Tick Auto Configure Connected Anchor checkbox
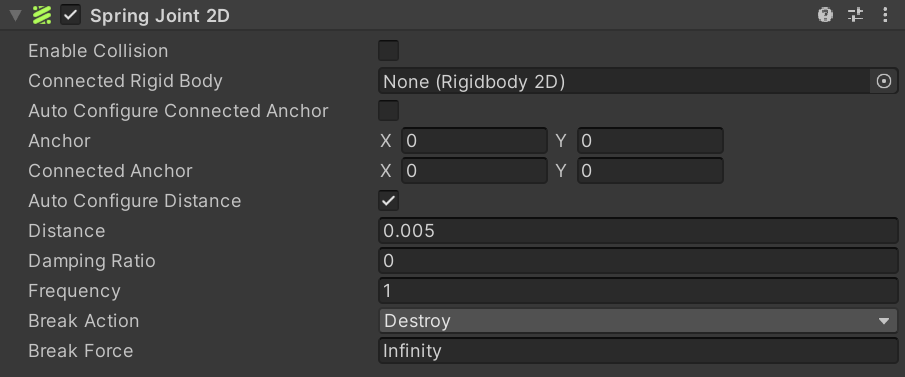Image resolution: width=905 pixels, height=377 pixels. [388, 111]
